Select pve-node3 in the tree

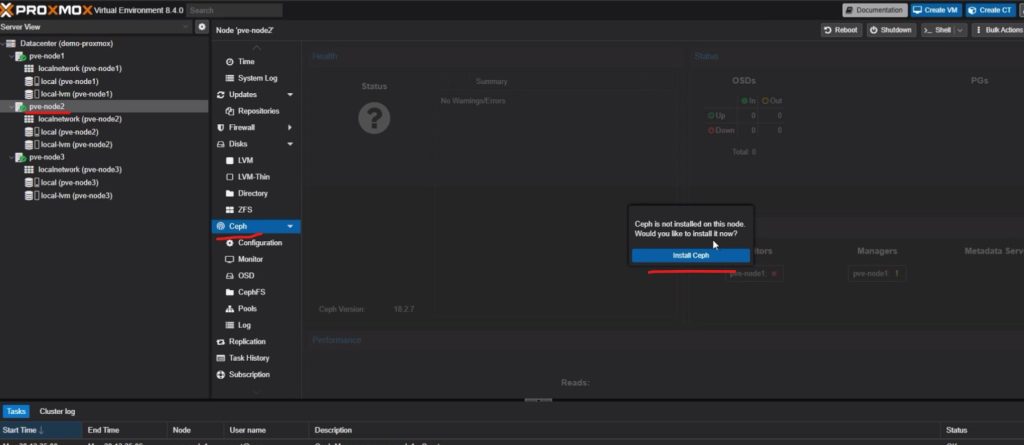pyautogui.click(x=46, y=157)
